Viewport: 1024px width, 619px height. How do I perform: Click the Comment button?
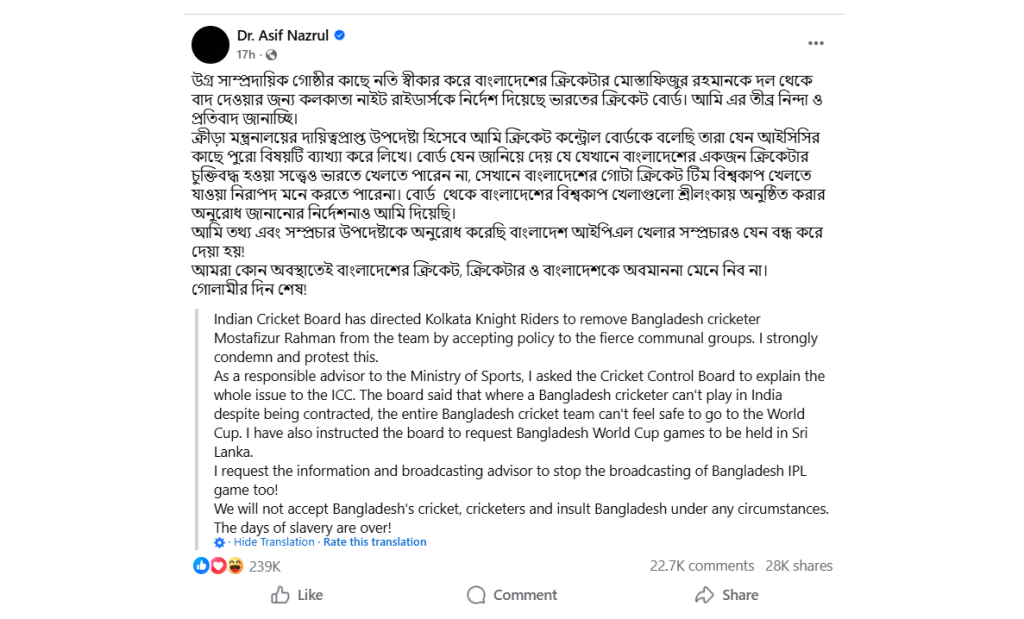click(512, 595)
